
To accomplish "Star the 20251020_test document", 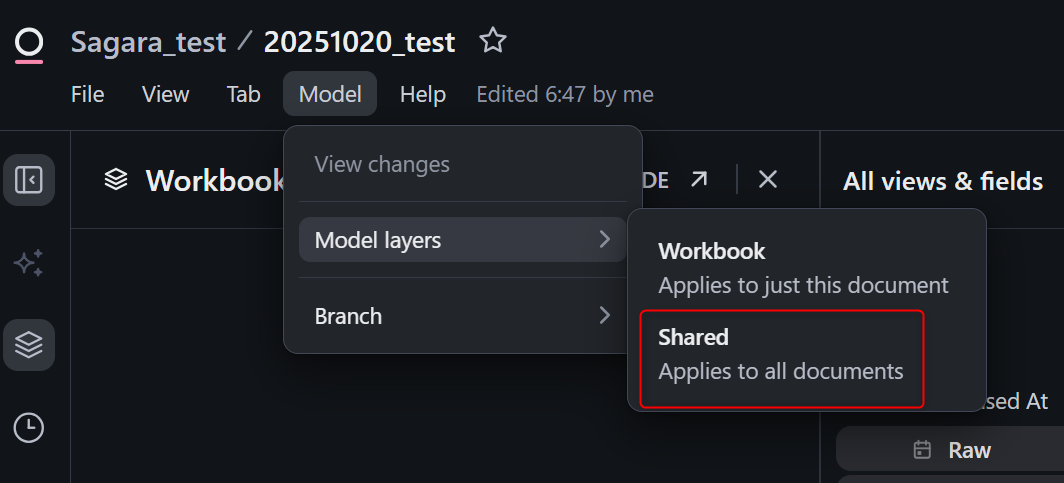I will point(492,41).
